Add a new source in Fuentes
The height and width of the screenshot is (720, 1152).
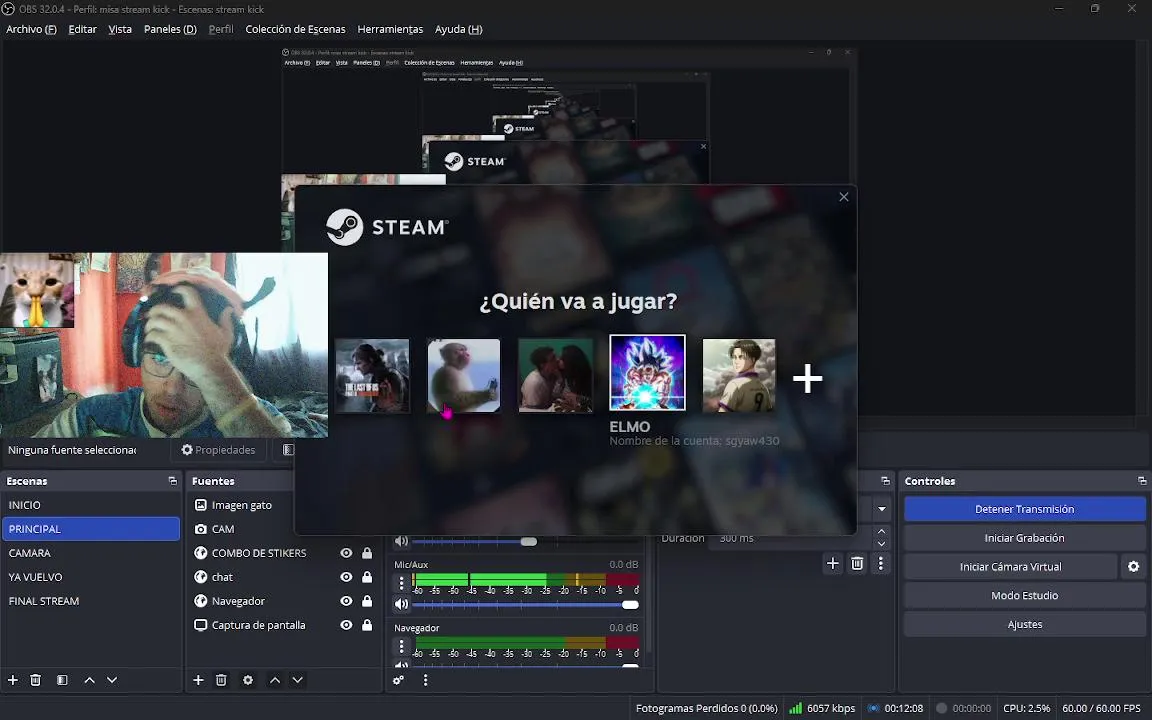click(x=198, y=680)
